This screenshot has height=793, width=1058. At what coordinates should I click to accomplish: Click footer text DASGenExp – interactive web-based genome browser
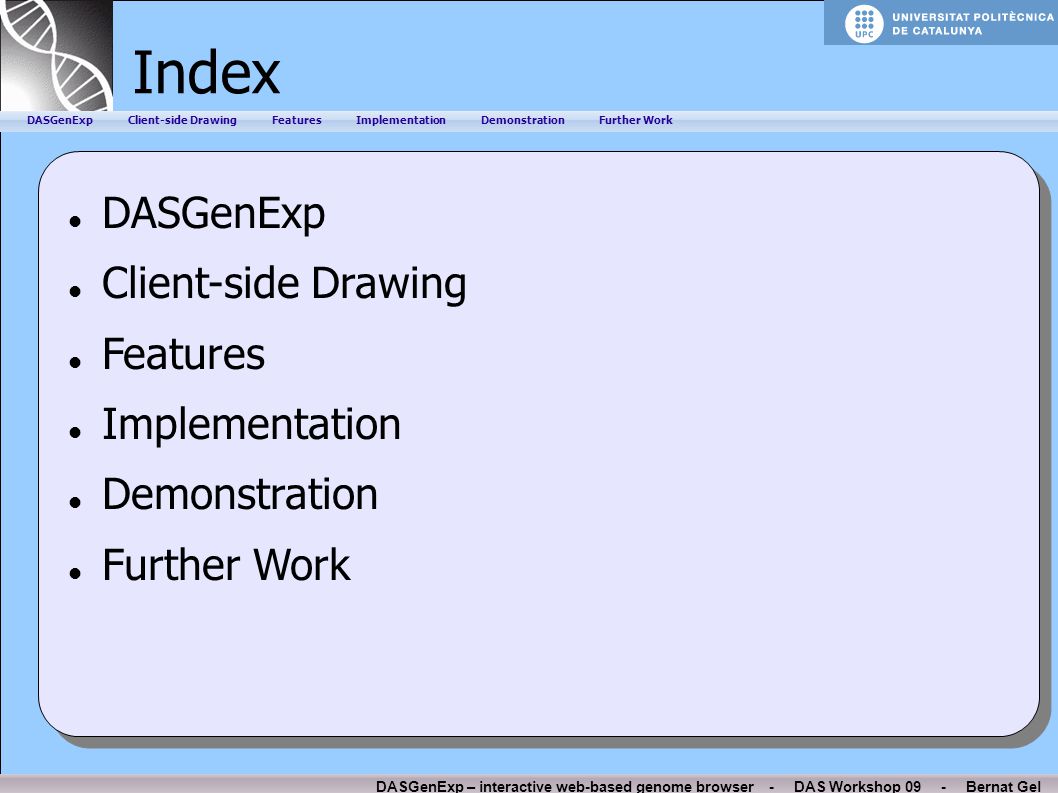pyautogui.click(x=565, y=786)
